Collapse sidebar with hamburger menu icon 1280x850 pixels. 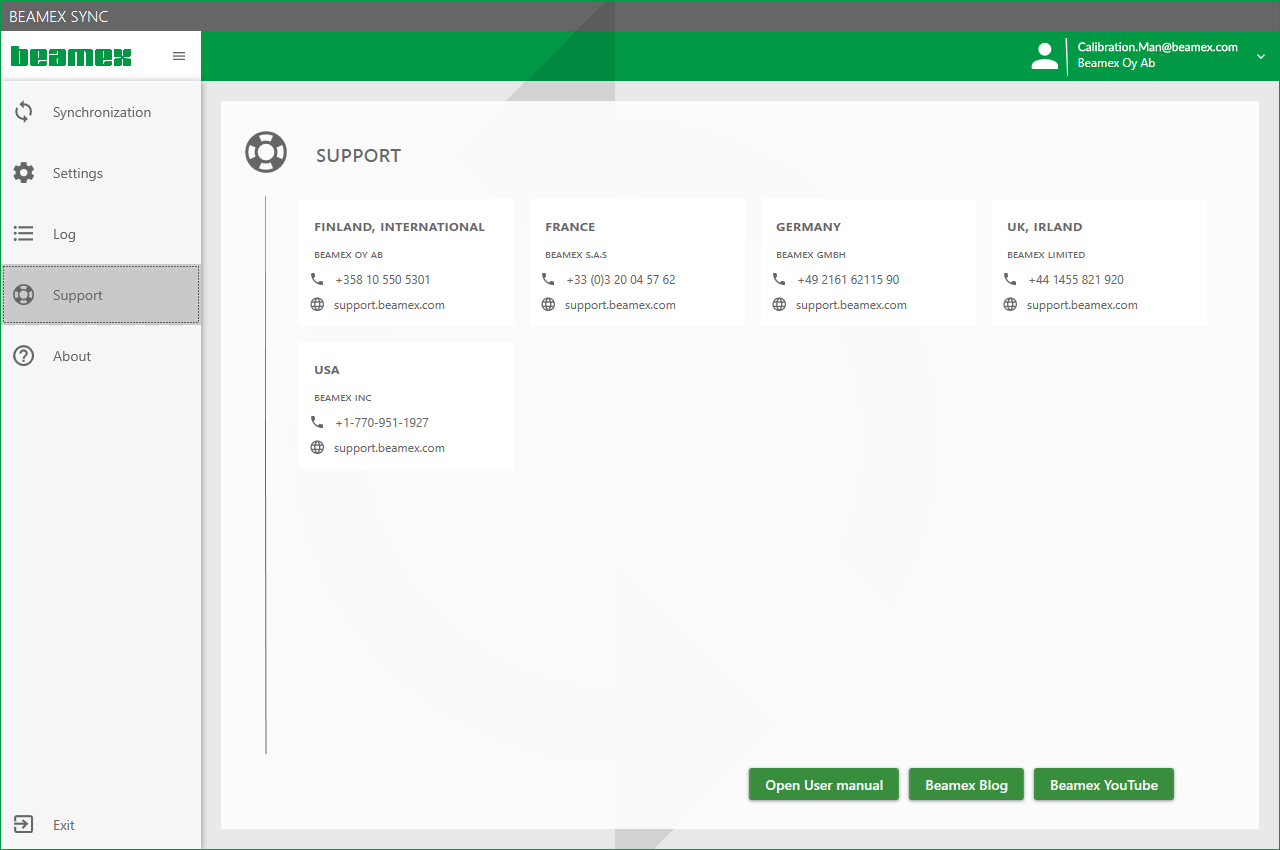(x=179, y=56)
